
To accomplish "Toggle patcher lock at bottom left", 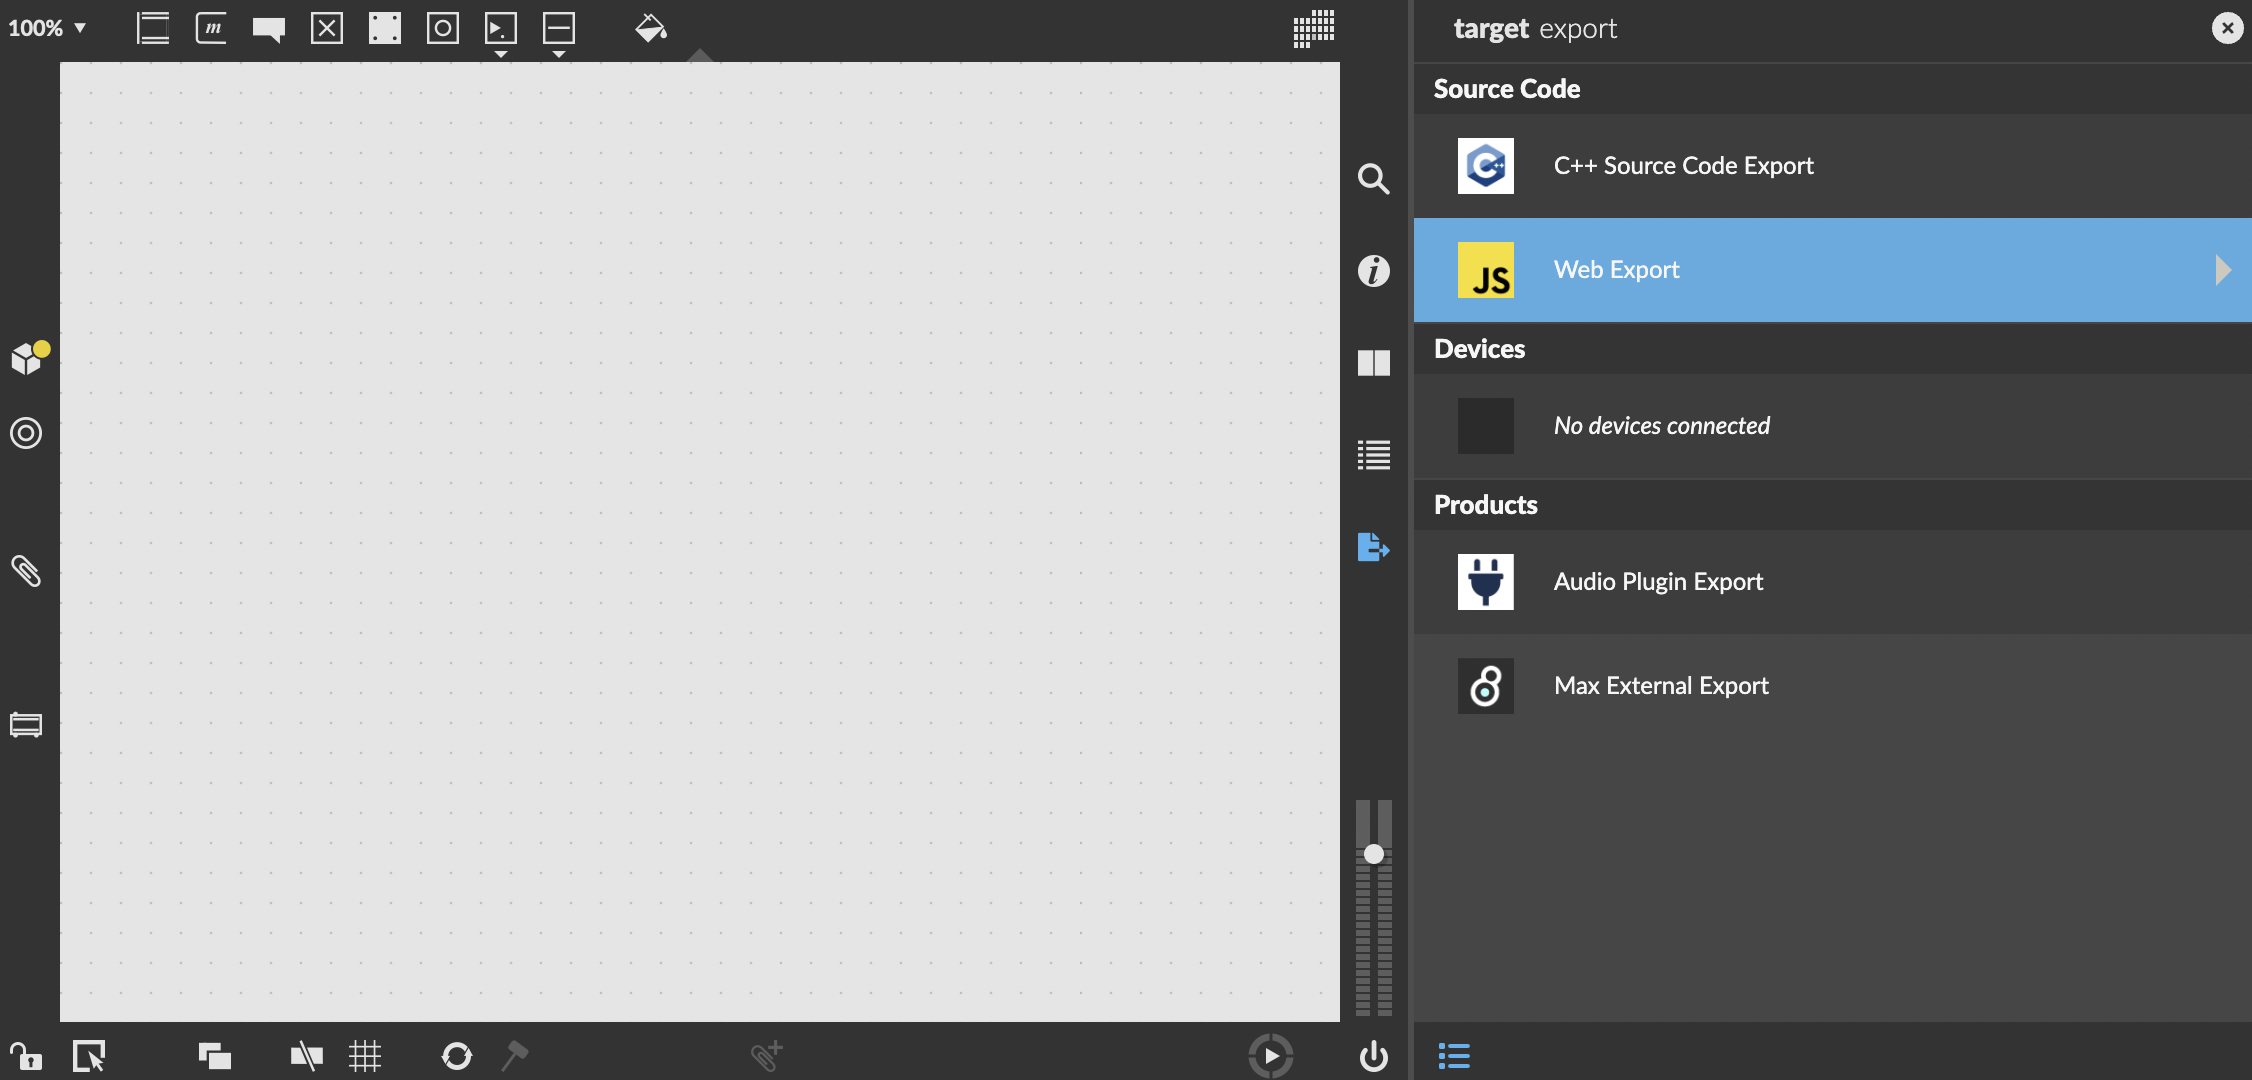I will tap(25, 1056).
